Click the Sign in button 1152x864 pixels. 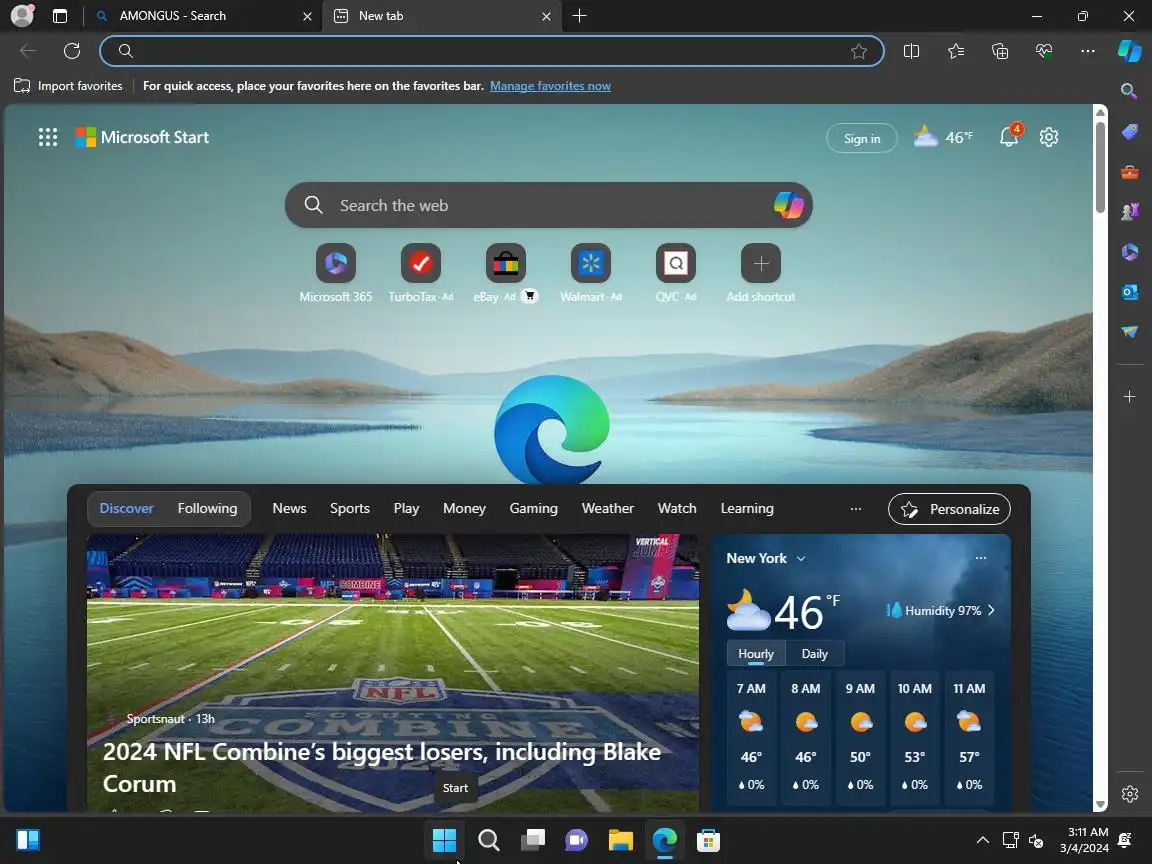pos(862,138)
